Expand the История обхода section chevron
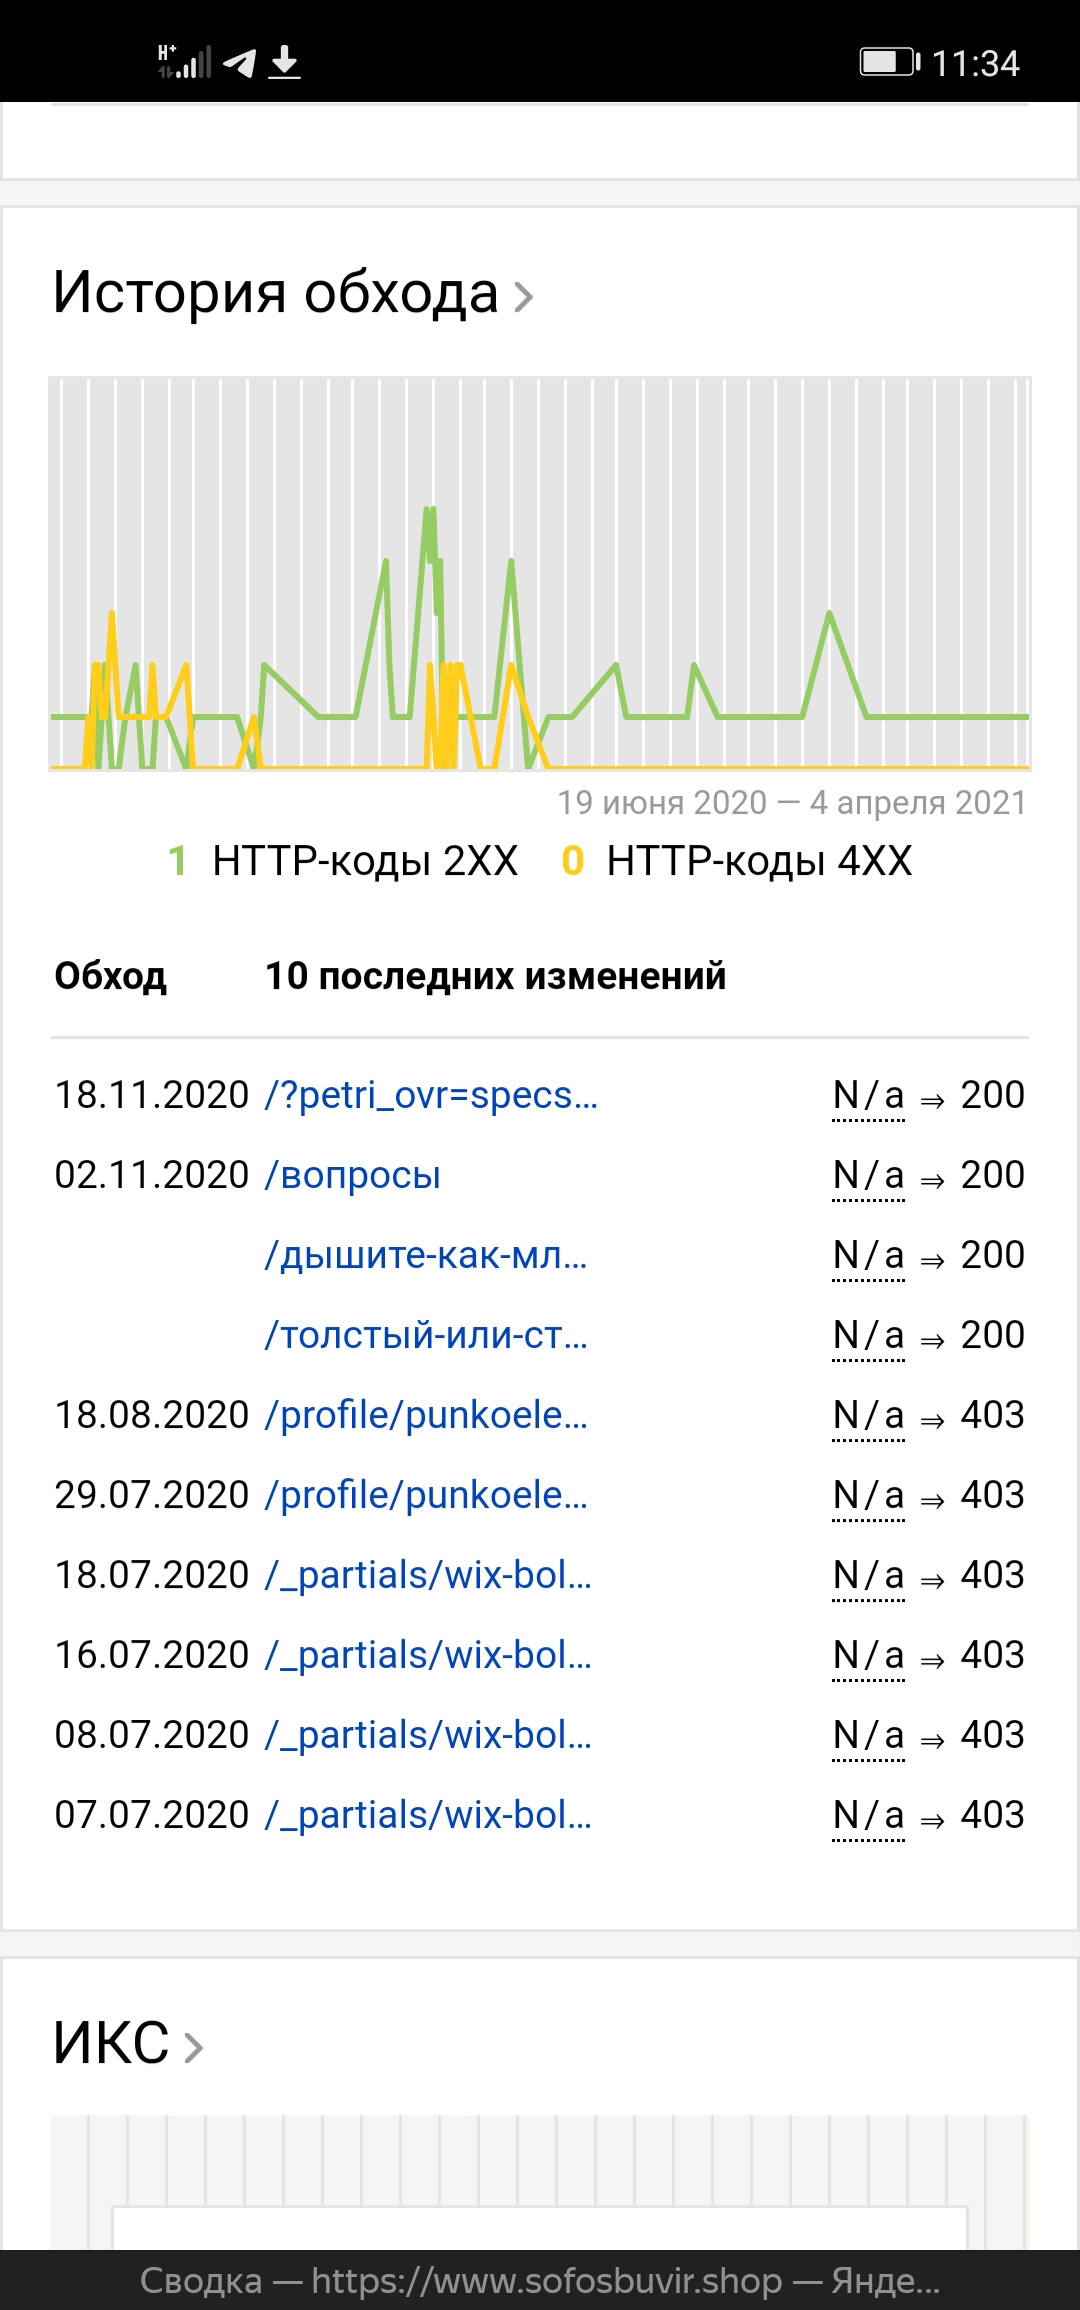 tap(523, 296)
